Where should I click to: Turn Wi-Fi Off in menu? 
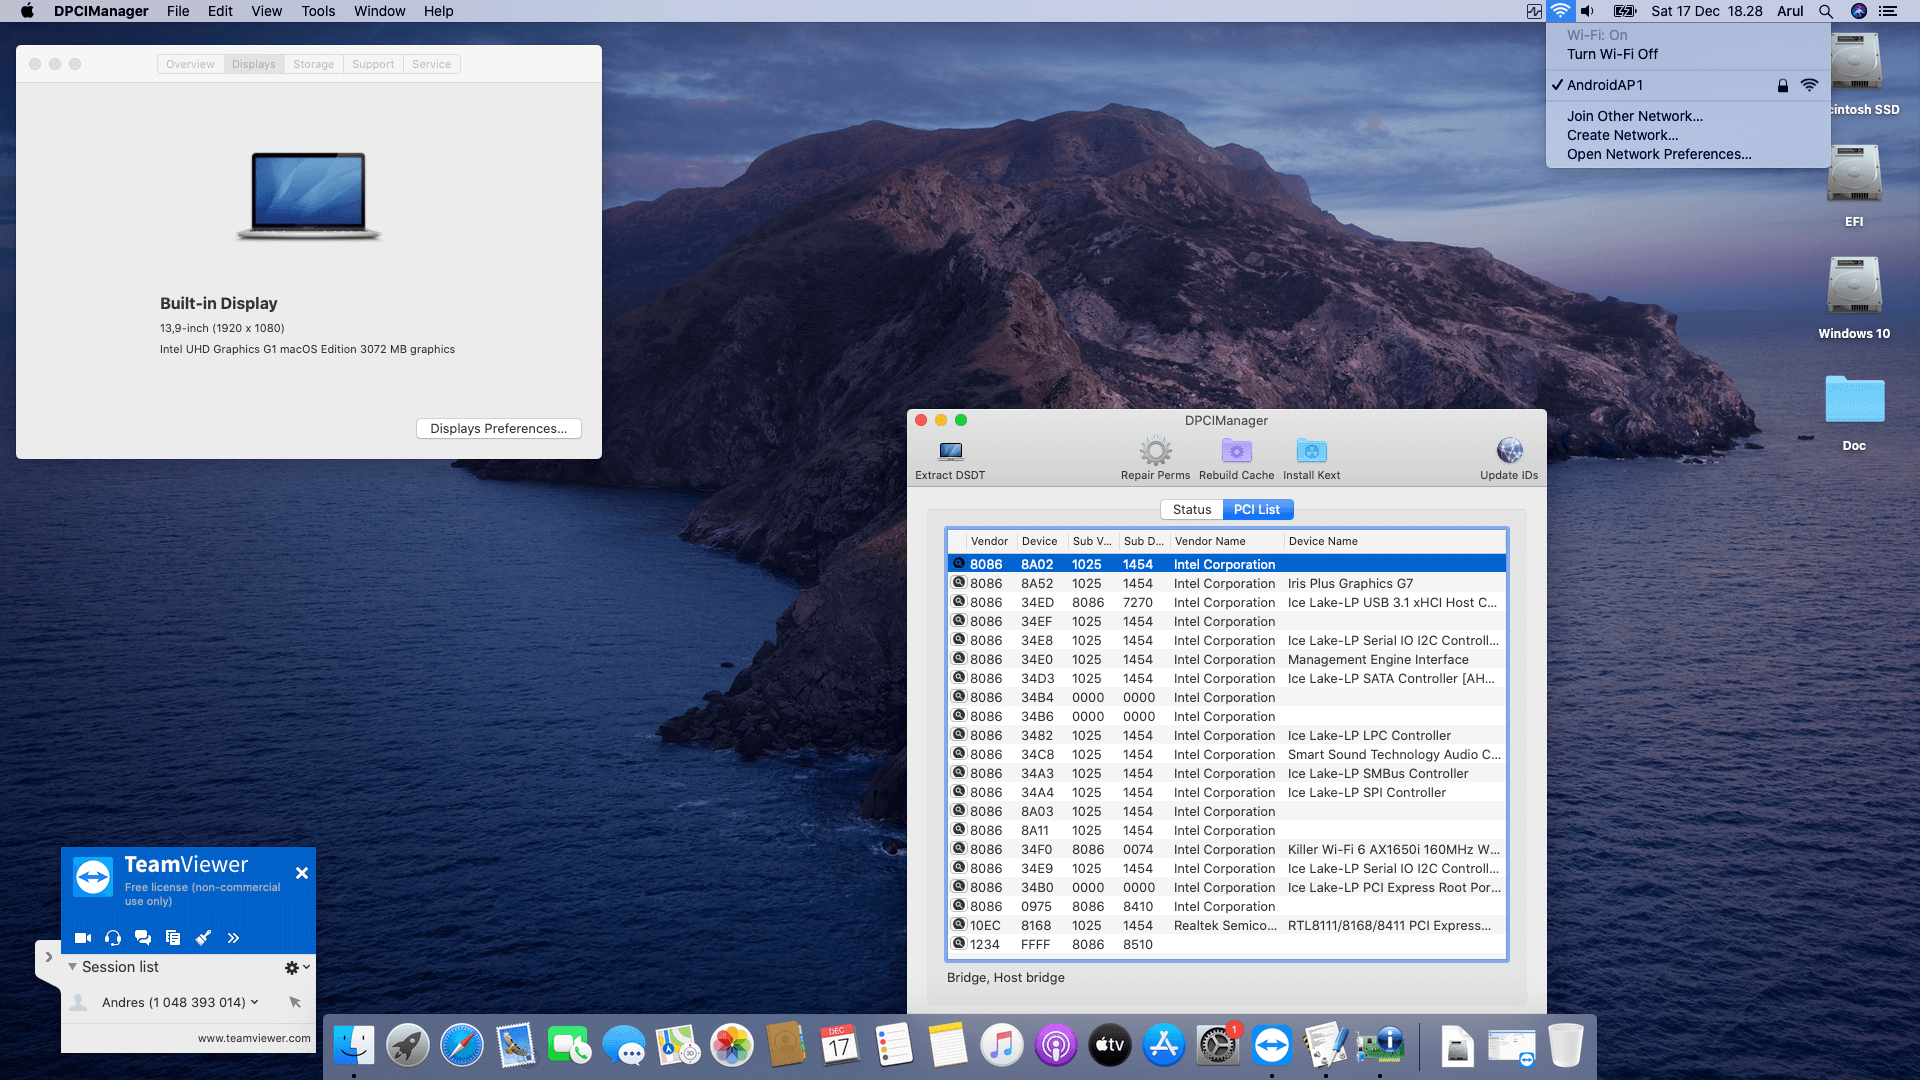pos(1612,54)
